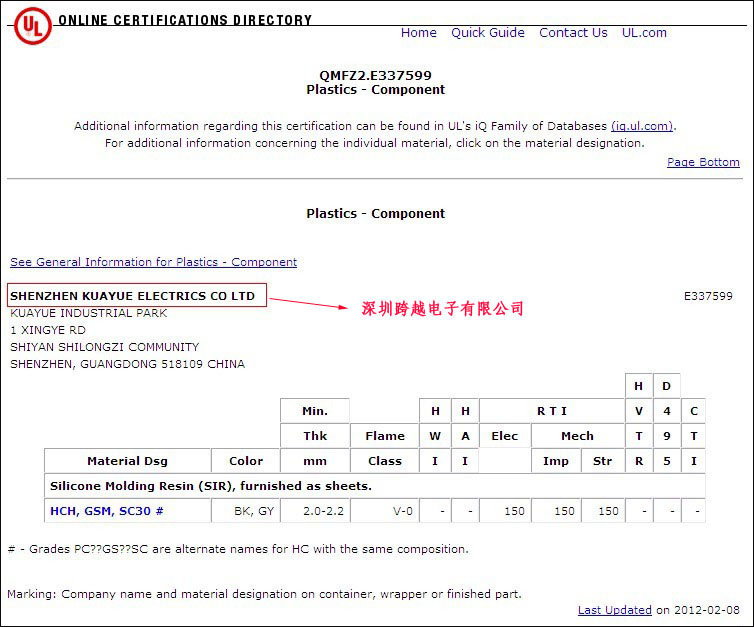This screenshot has height=627, width=754.
Task: Click the Material Dsg column header
Action: pyautogui.click(x=127, y=461)
